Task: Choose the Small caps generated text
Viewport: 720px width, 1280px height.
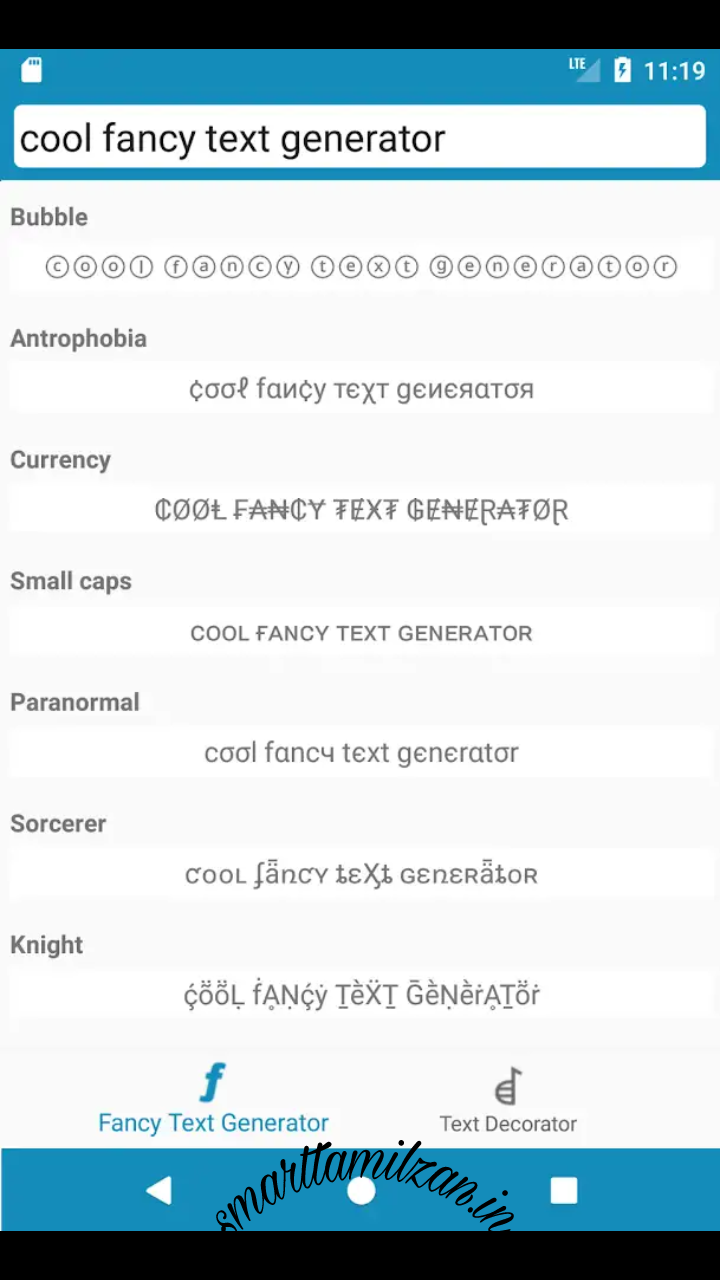Action: [x=360, y=633]
